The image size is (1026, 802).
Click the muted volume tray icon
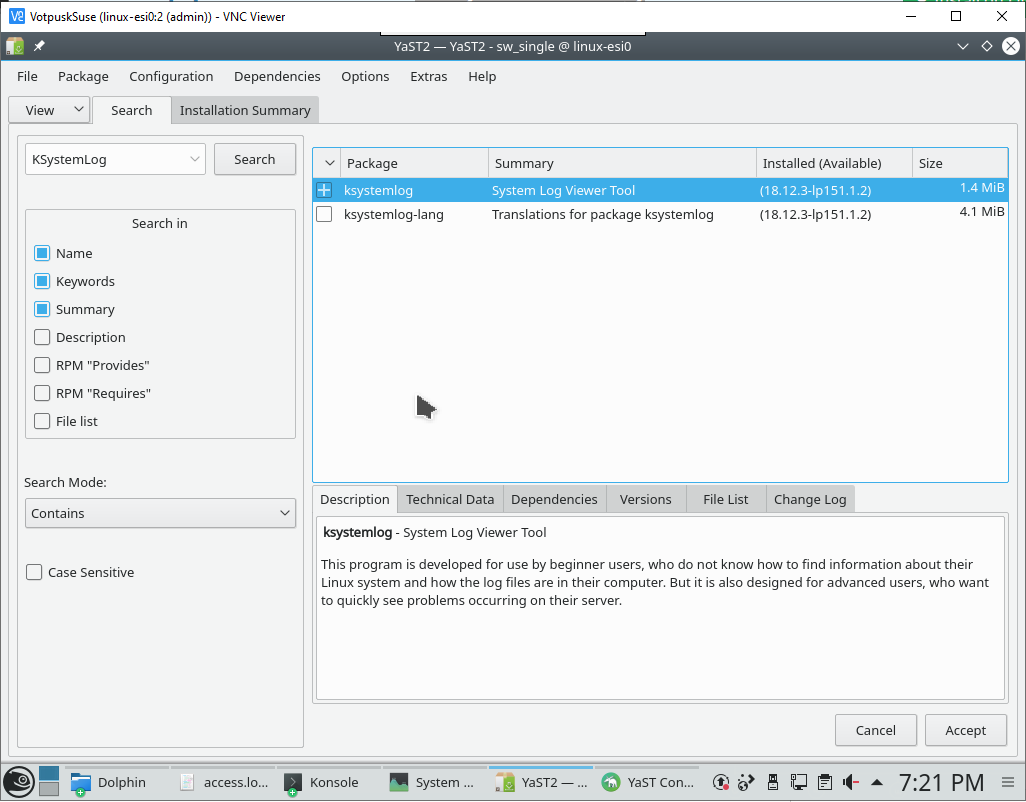851,782
